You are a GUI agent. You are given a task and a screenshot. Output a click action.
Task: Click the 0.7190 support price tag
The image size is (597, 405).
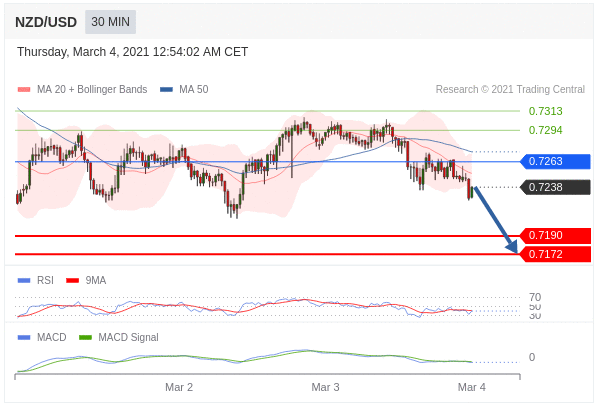coord(555,236)
